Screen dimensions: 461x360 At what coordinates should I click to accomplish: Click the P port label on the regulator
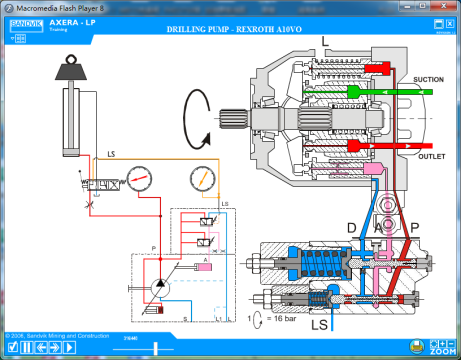point(414,228)
